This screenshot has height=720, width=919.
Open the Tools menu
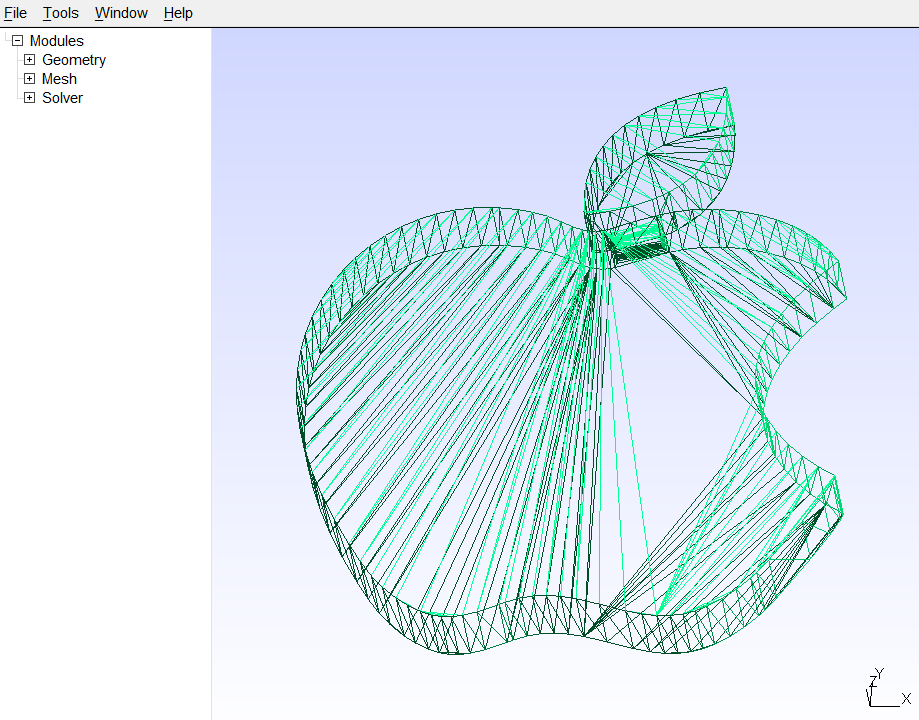[60, 13]
